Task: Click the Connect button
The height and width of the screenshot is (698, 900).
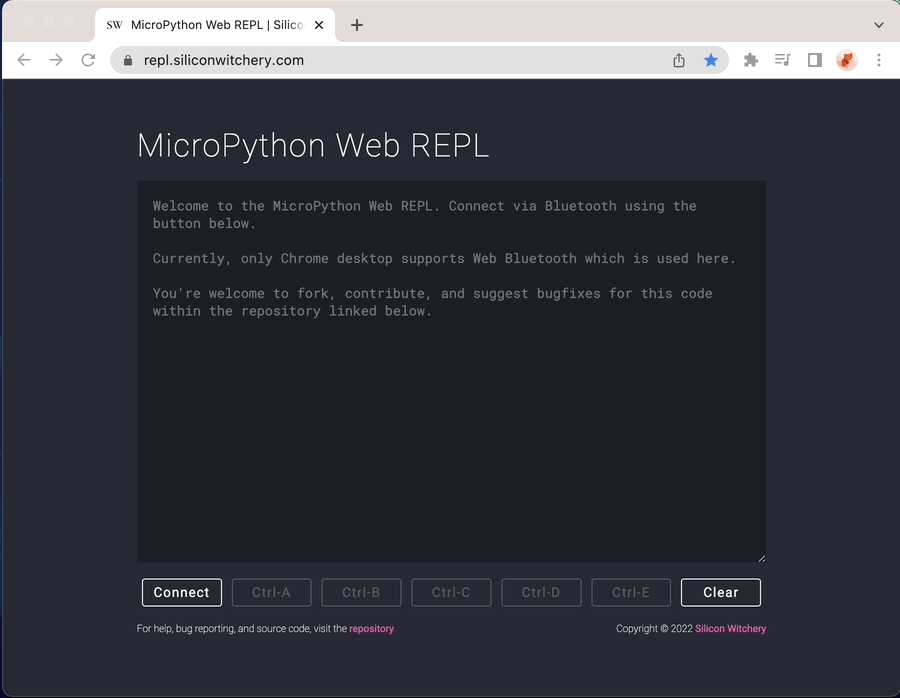Action: point(182,592)
